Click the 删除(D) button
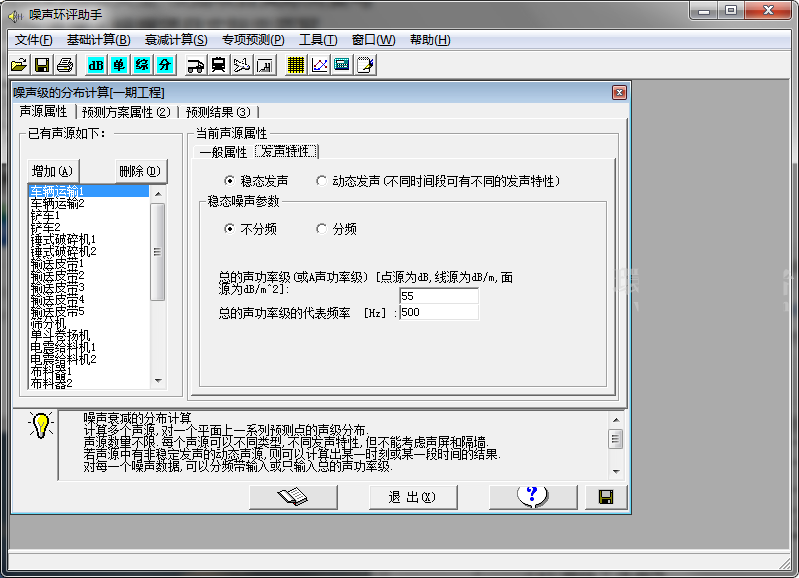The image size is (799, 578). pyautogui.click(x=140, y=171)
